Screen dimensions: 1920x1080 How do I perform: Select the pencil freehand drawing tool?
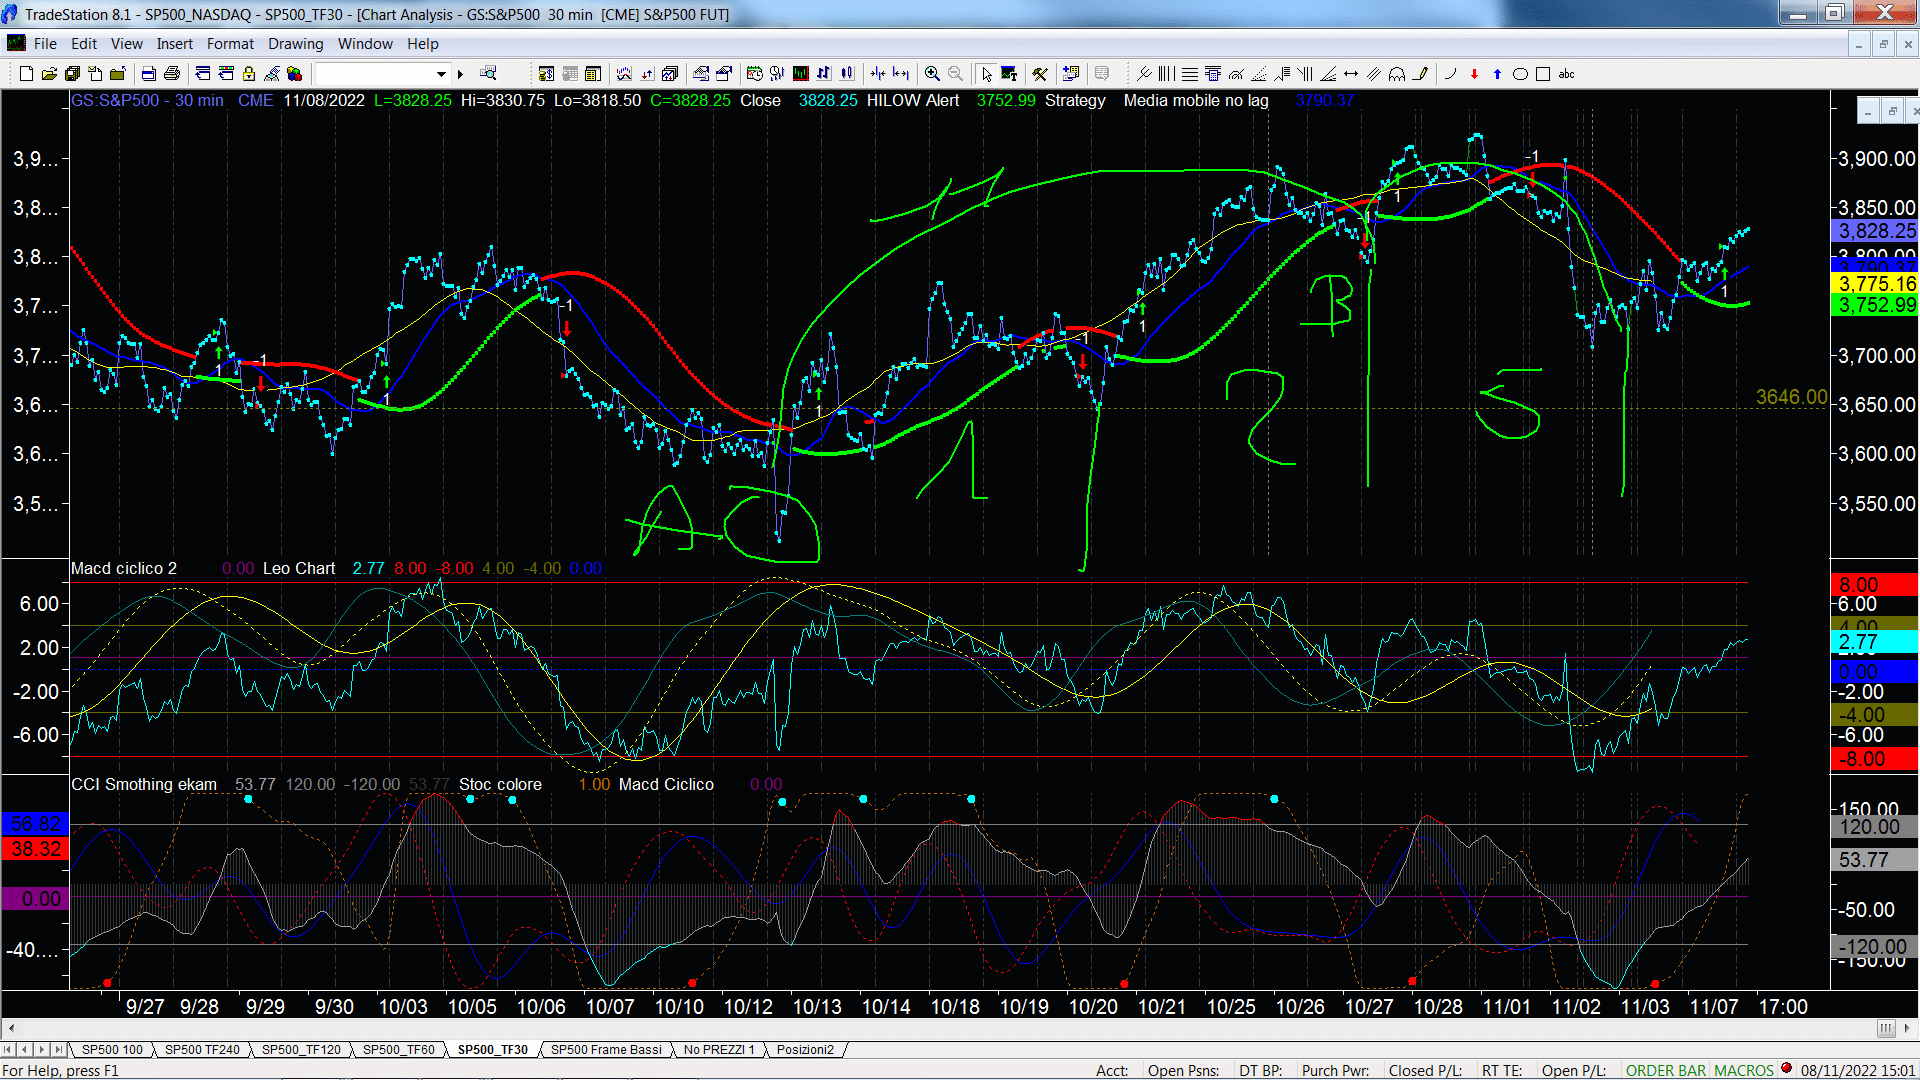[1420, 74]
